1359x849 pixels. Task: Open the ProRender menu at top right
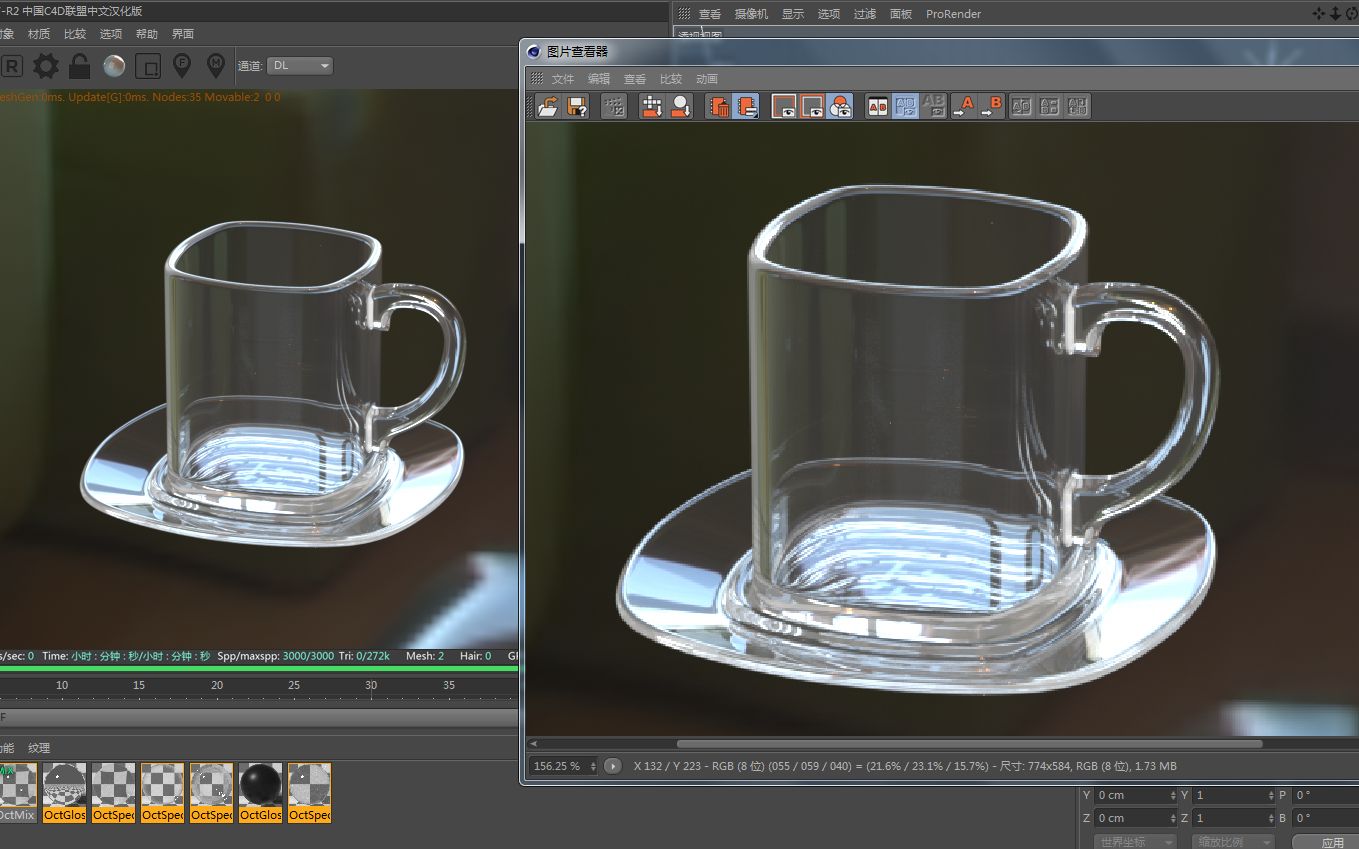point(952,14)
